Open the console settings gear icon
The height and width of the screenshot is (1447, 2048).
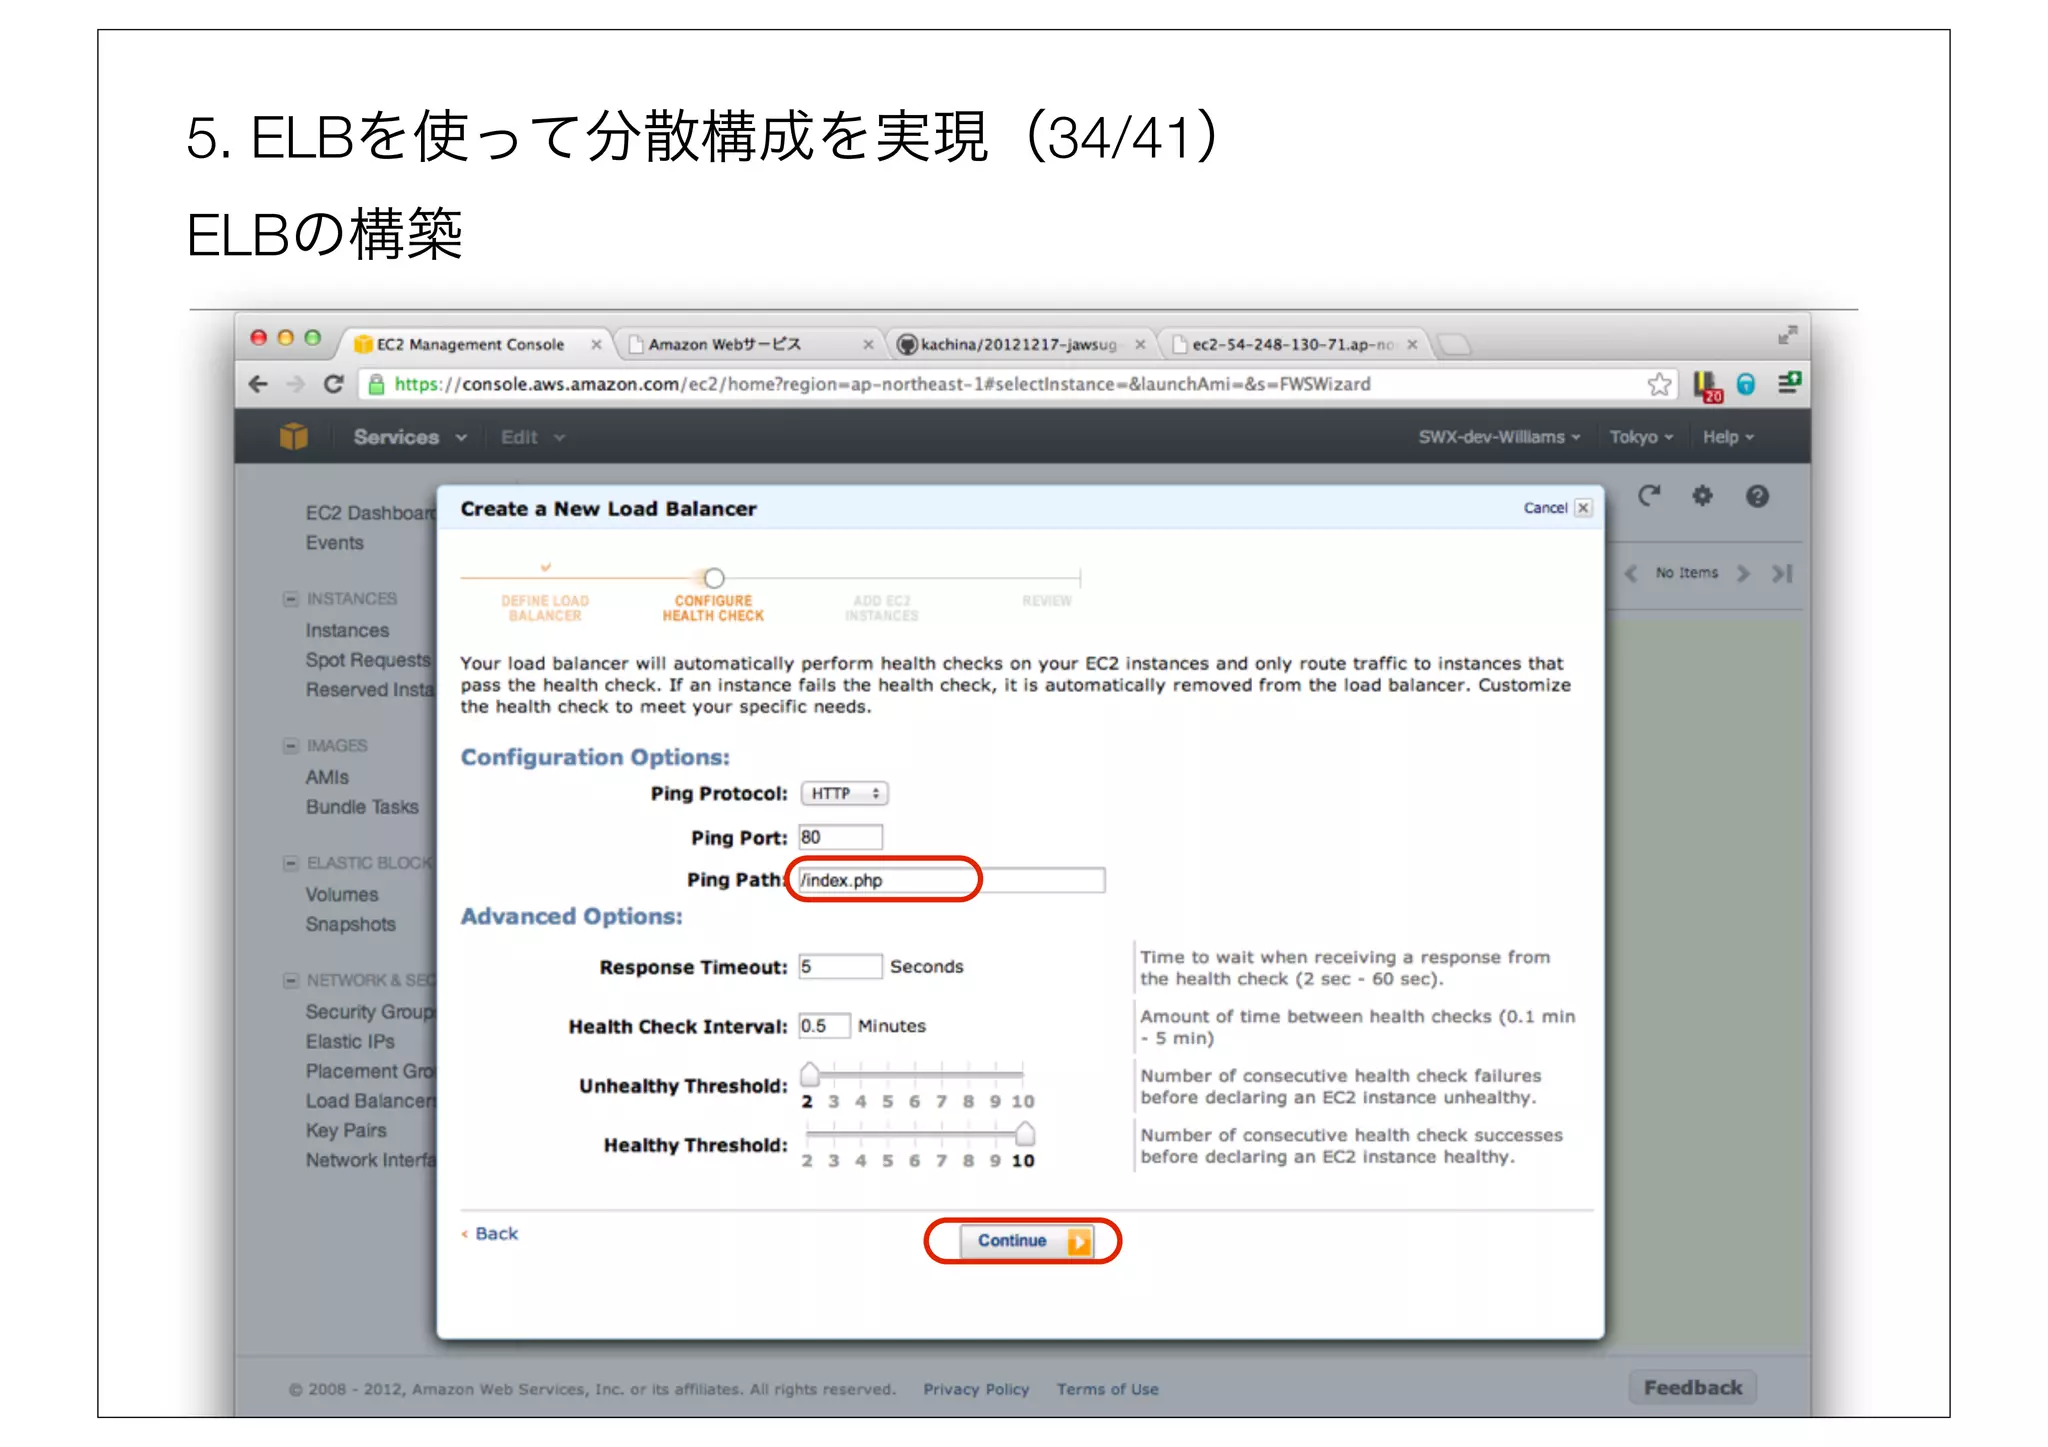tap(1702, 496)
